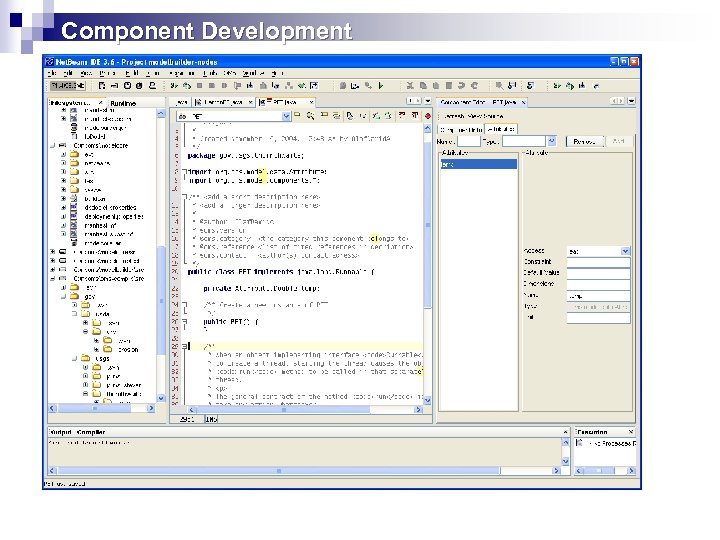This screenshot has width=720, height=540.
Task: Click code editor vertical scrollbar up arrow
Action: tap(428, 128)
